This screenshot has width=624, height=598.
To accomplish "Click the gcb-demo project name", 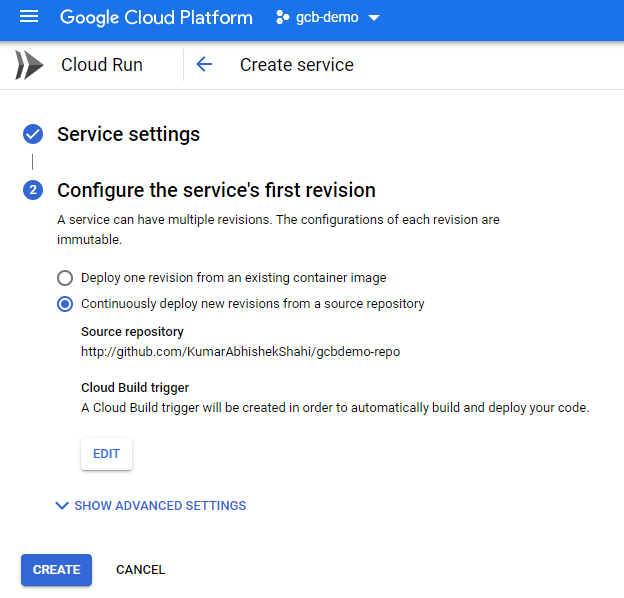I will coord(326,19).
